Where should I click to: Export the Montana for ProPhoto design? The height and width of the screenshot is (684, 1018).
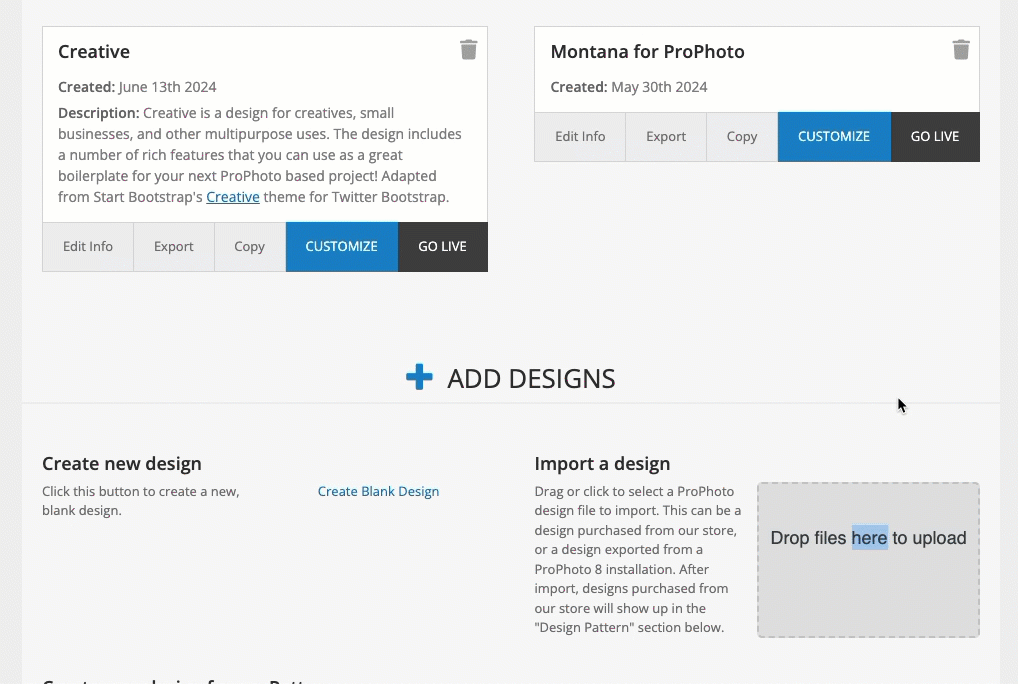(665, 137)
